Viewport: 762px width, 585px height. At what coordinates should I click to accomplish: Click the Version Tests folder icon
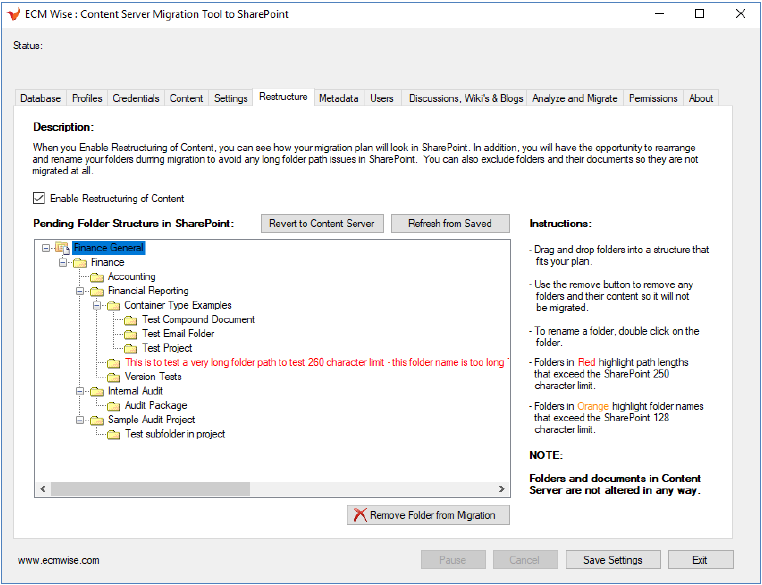[114, 377]
